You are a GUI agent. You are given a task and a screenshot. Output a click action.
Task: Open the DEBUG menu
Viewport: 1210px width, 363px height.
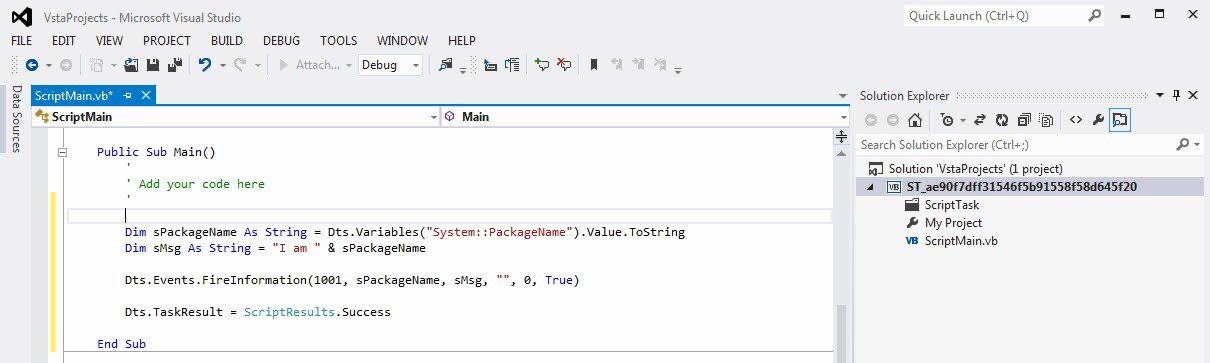pos(281,41)
